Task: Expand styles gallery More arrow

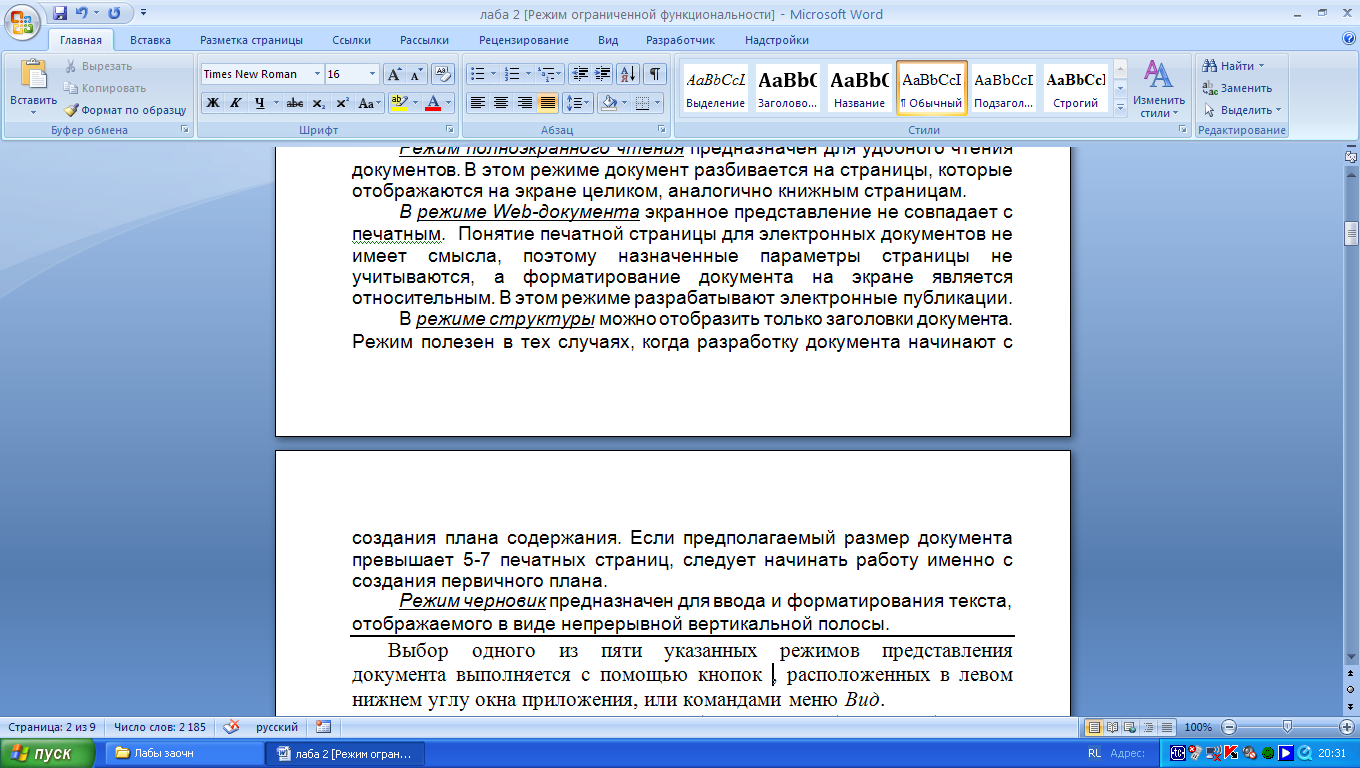Action: (x=1120, y=108)
